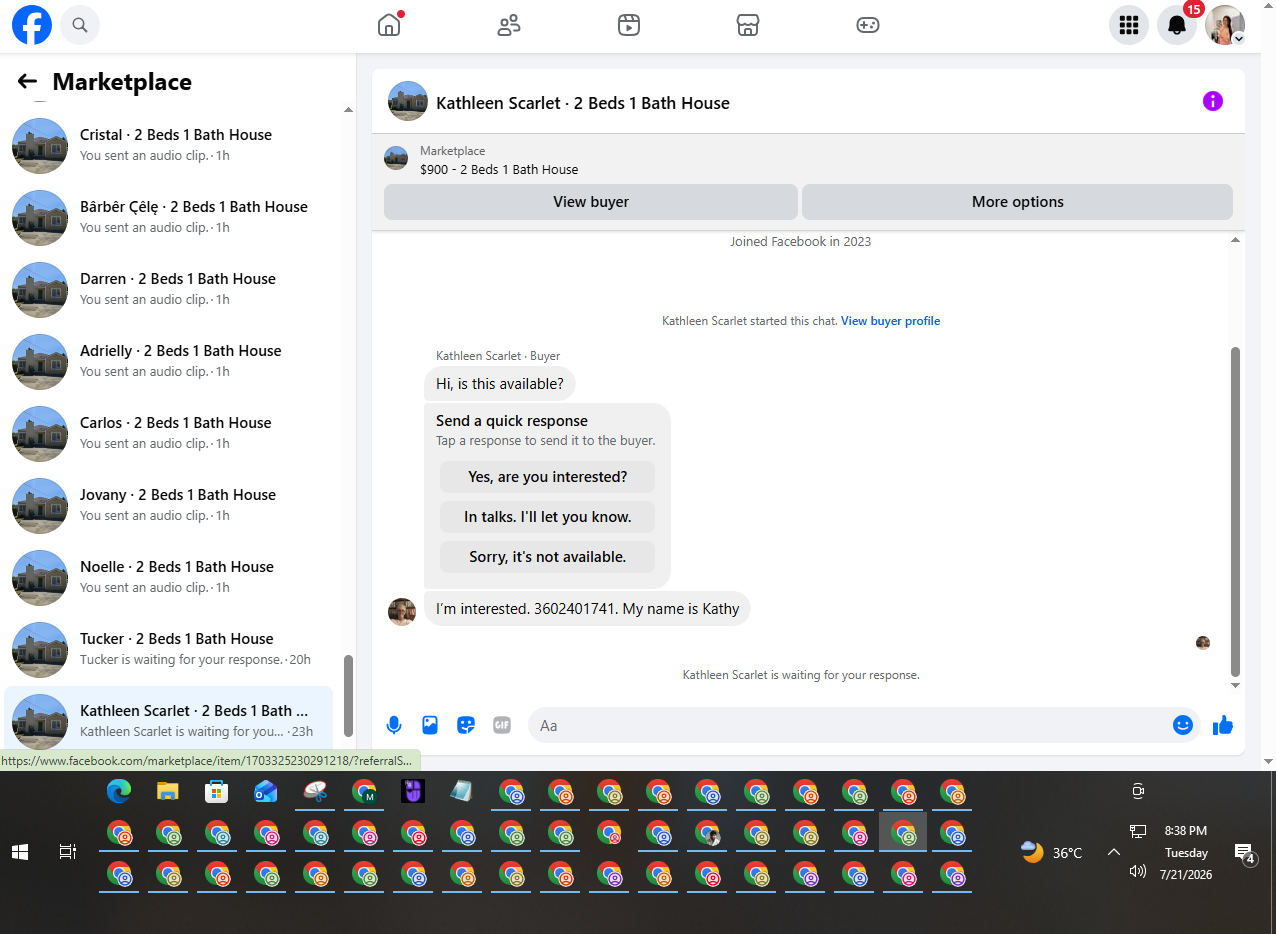Image resolution: width=1276 pixels, height=934 pixels.
Task: Send a thumbs-up like
Action: (1223, 725)
